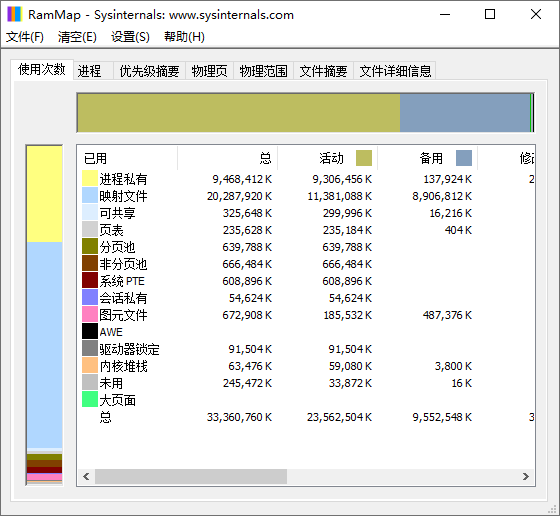This screenshot has height=516, width=560.
Task: Click the 23,562,504 K active total
Action: point(339,417)
